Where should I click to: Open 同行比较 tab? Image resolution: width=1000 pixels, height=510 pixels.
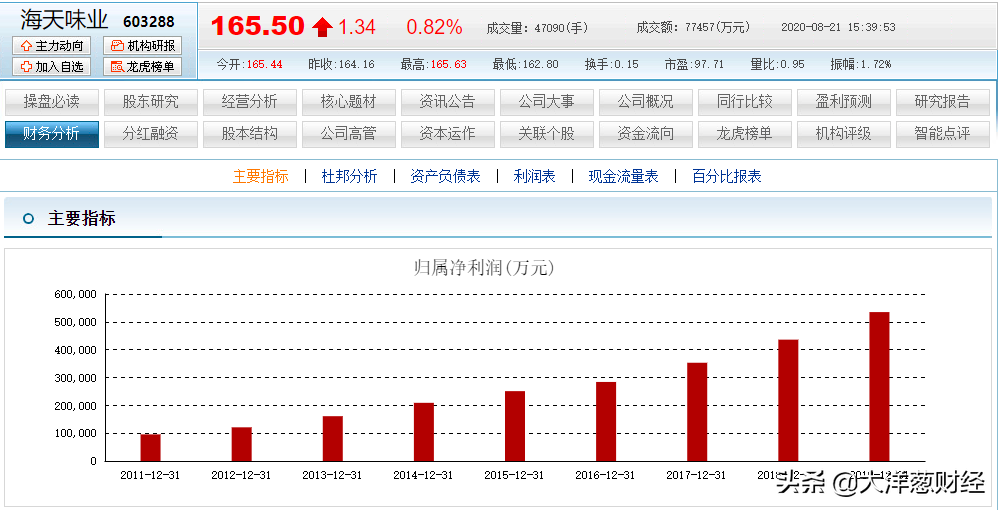pos(744,102)
